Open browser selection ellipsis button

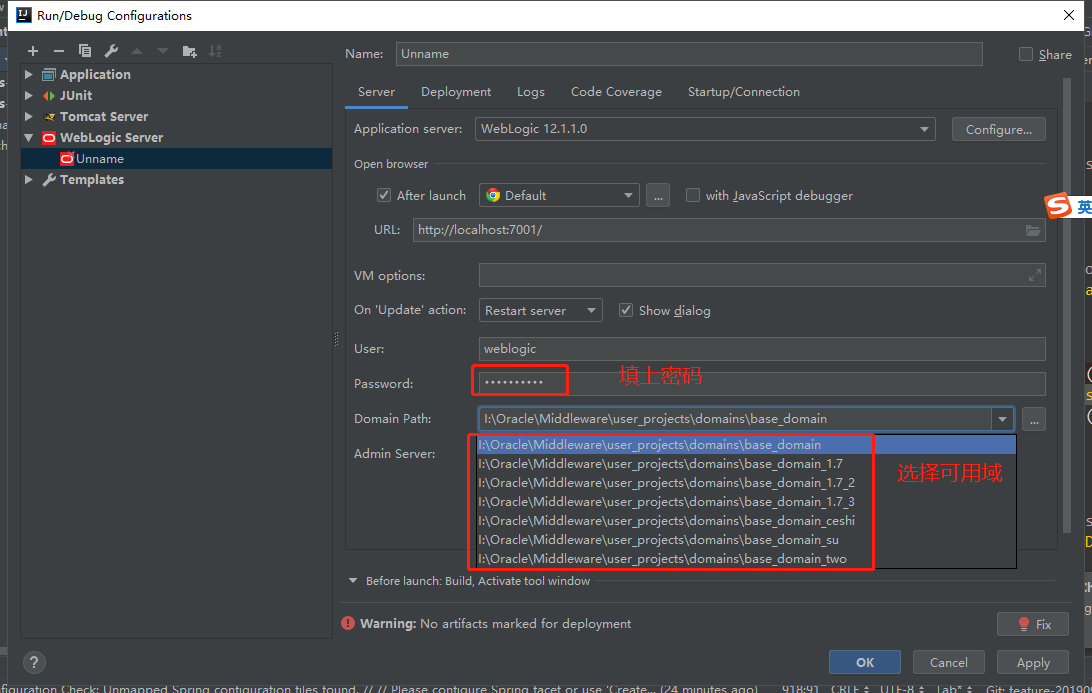click(658, 196)
